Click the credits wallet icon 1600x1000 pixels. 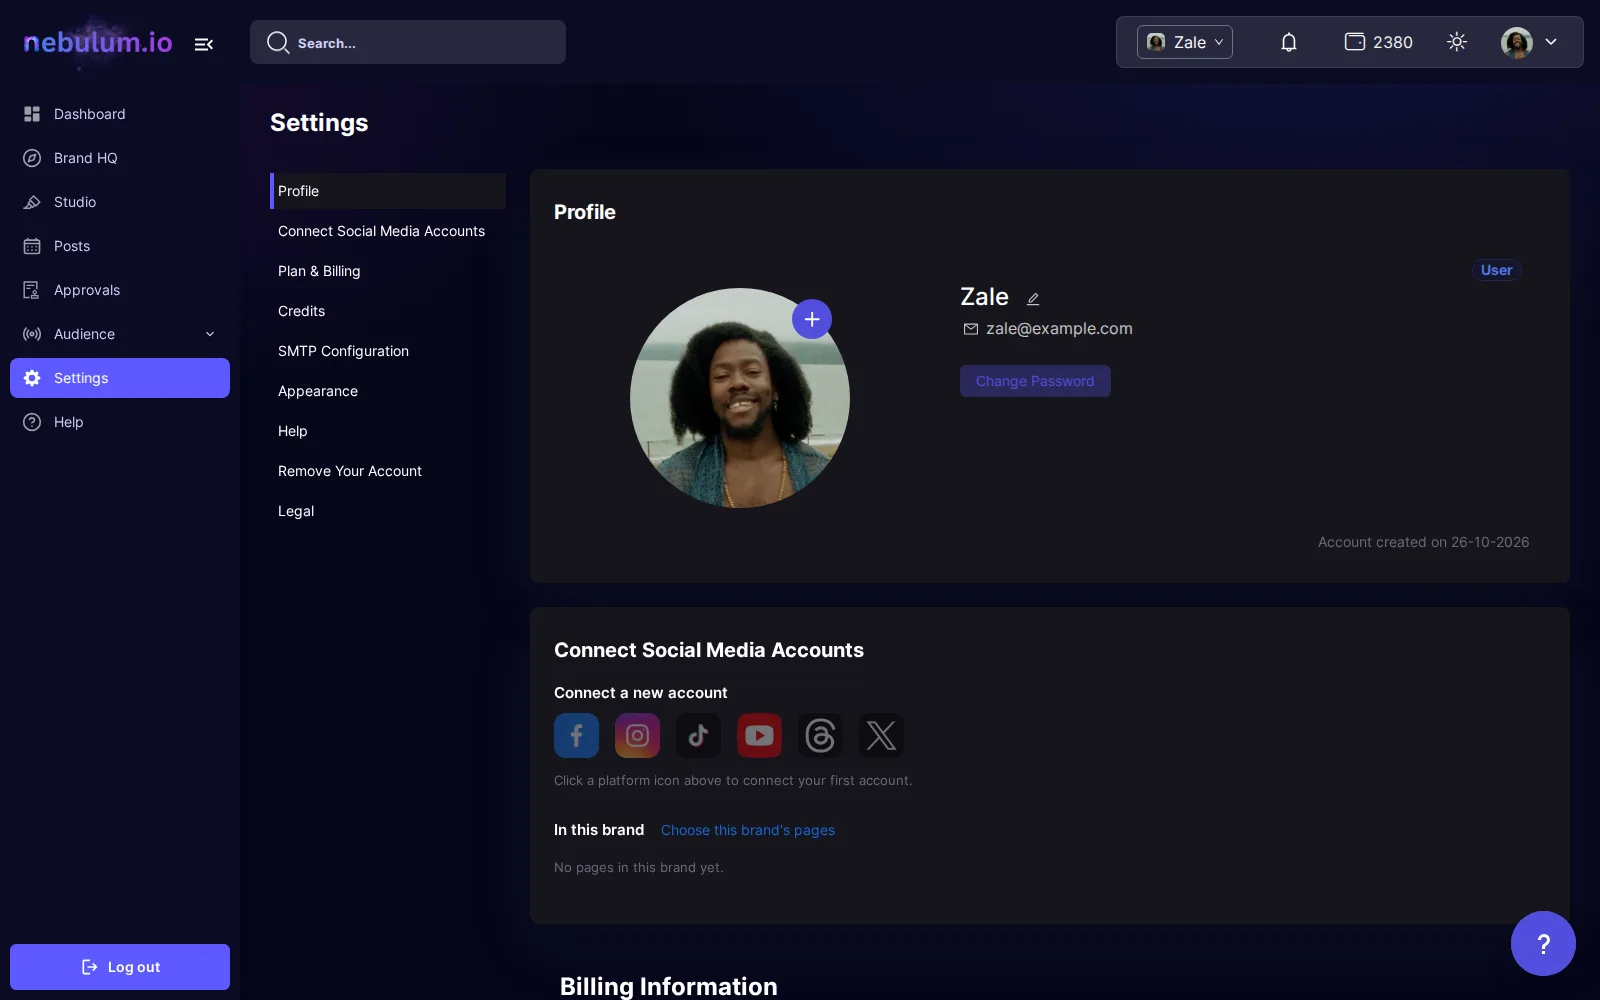click(1355, 42)
